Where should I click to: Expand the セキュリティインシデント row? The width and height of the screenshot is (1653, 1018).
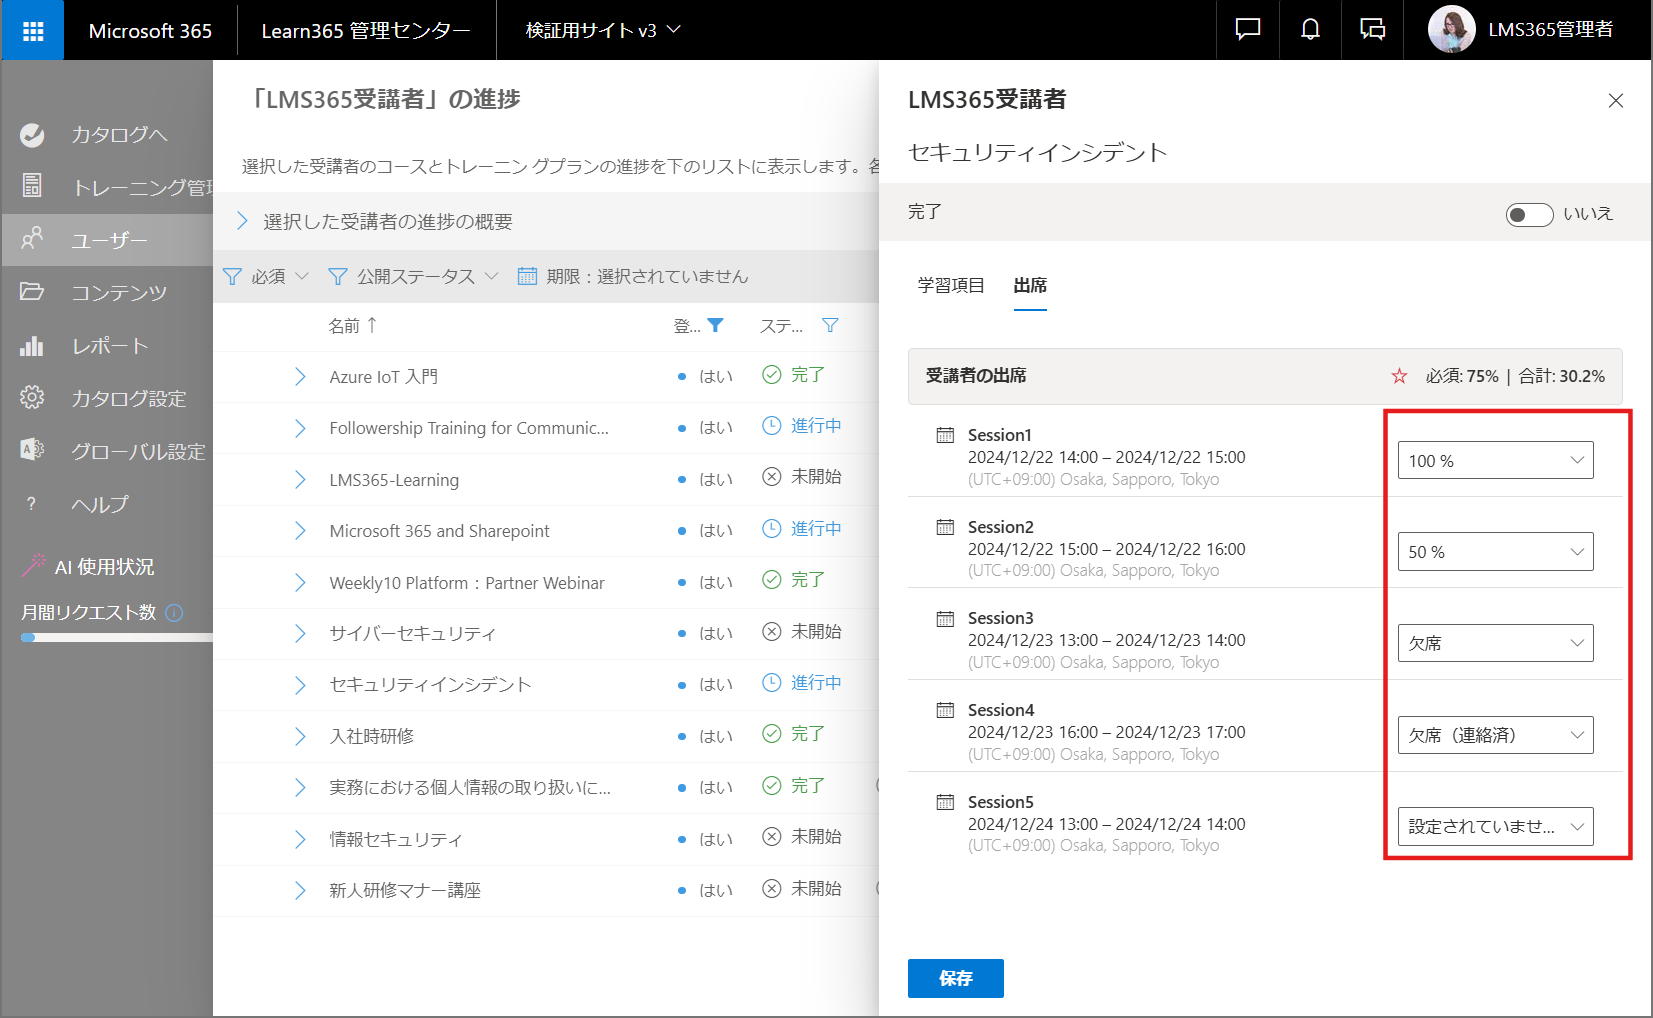tap(300, 685)
